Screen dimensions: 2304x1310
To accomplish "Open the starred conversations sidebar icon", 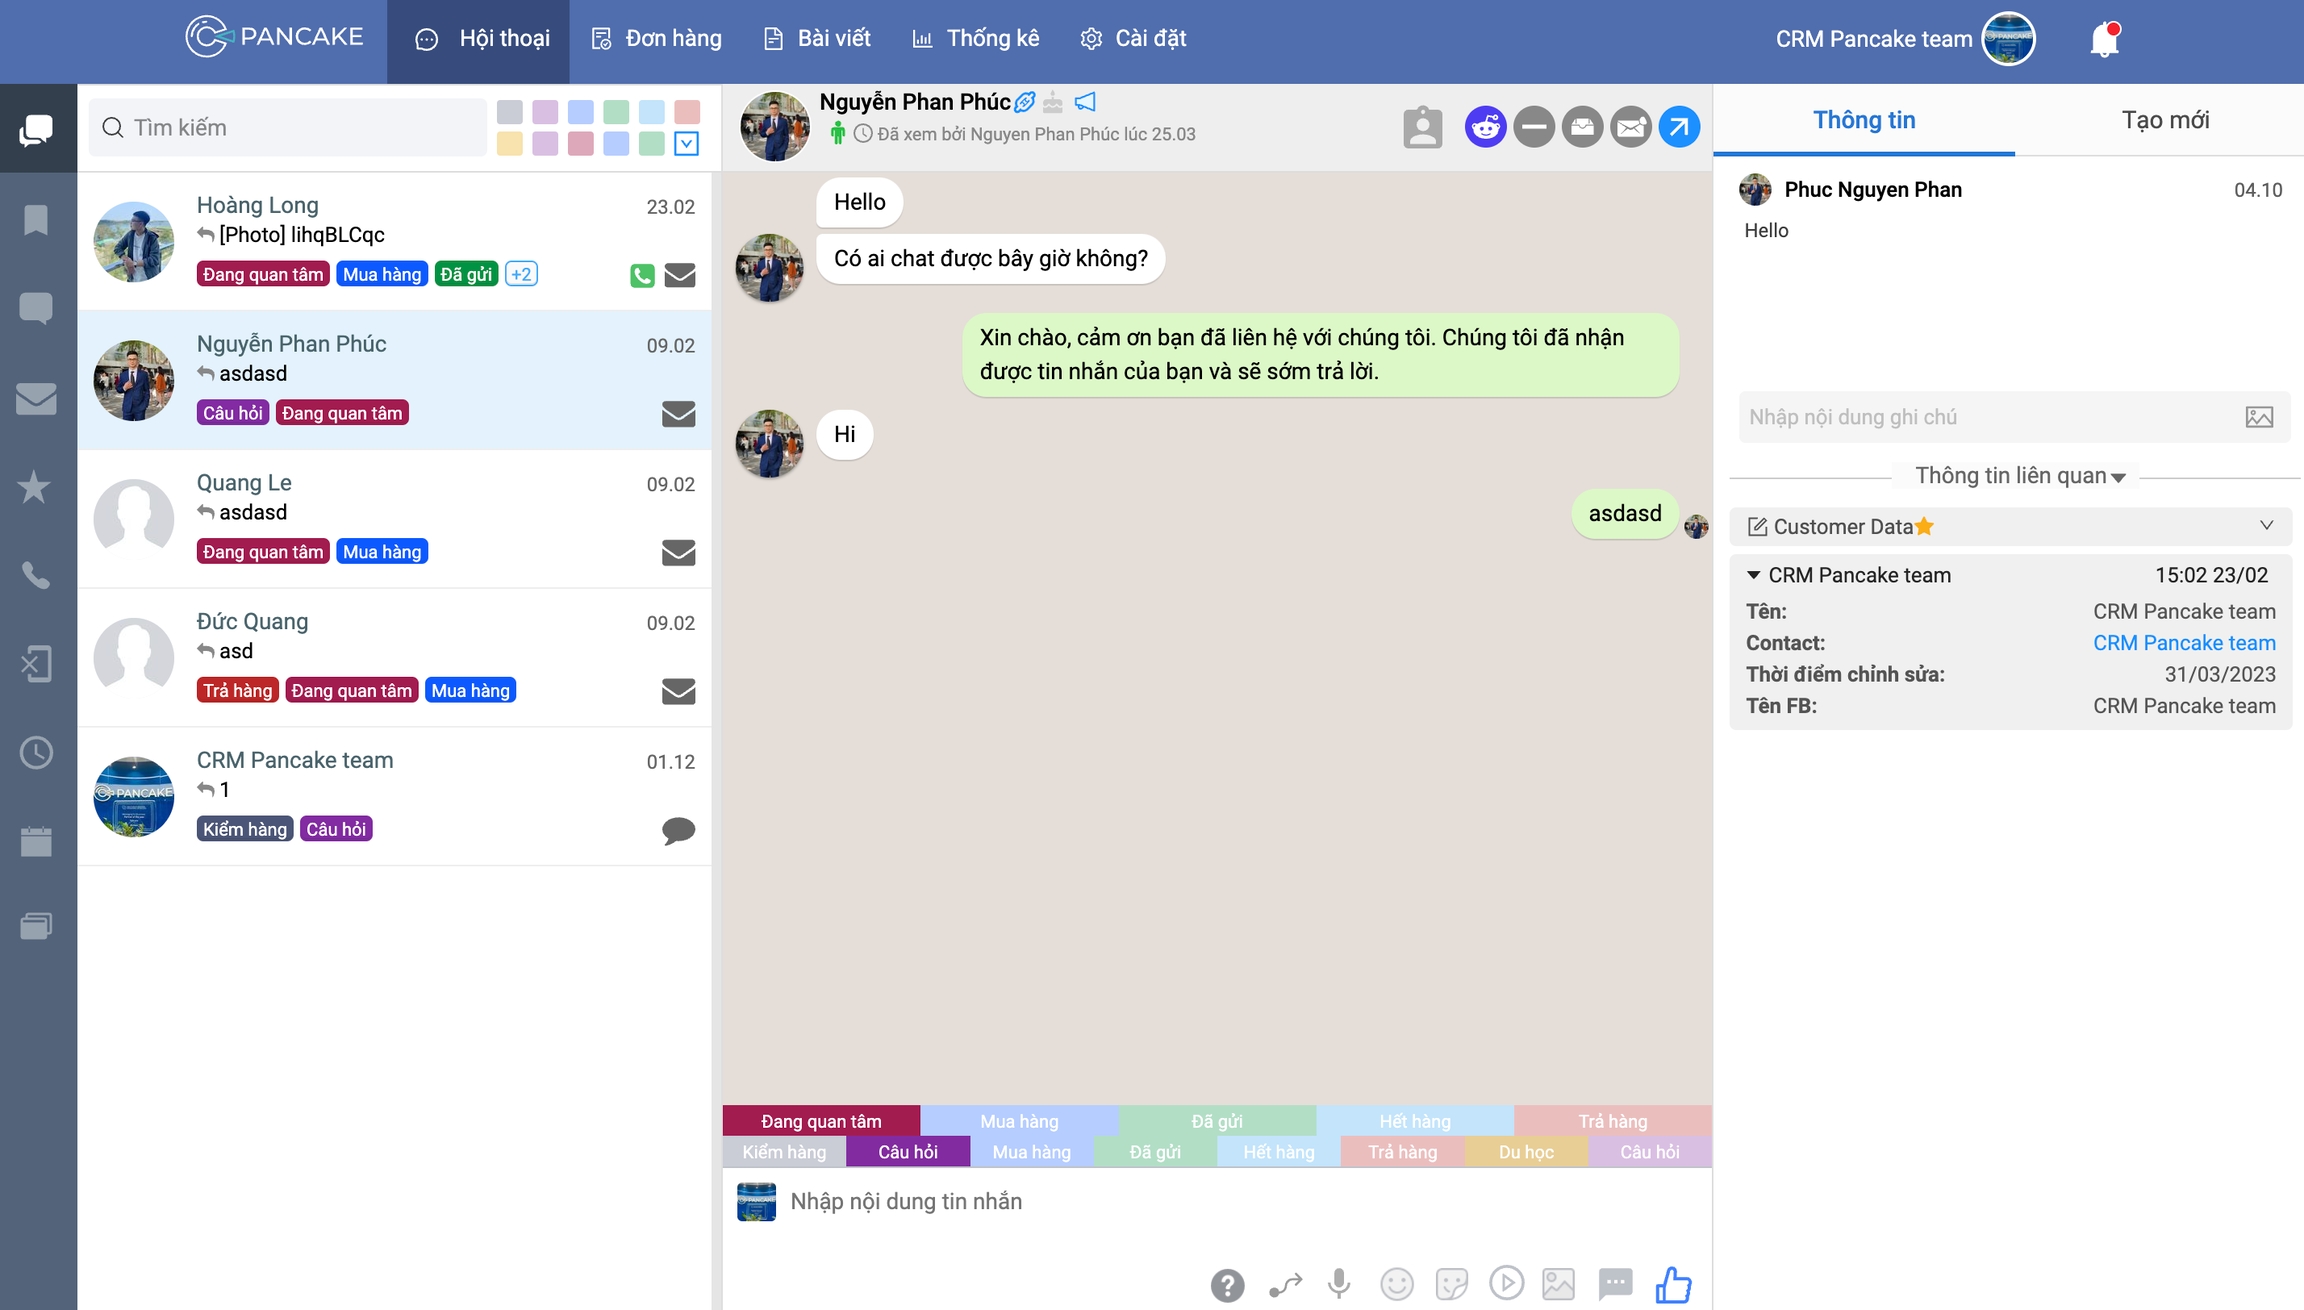I will pyautogui.click(x=36, y=487).
